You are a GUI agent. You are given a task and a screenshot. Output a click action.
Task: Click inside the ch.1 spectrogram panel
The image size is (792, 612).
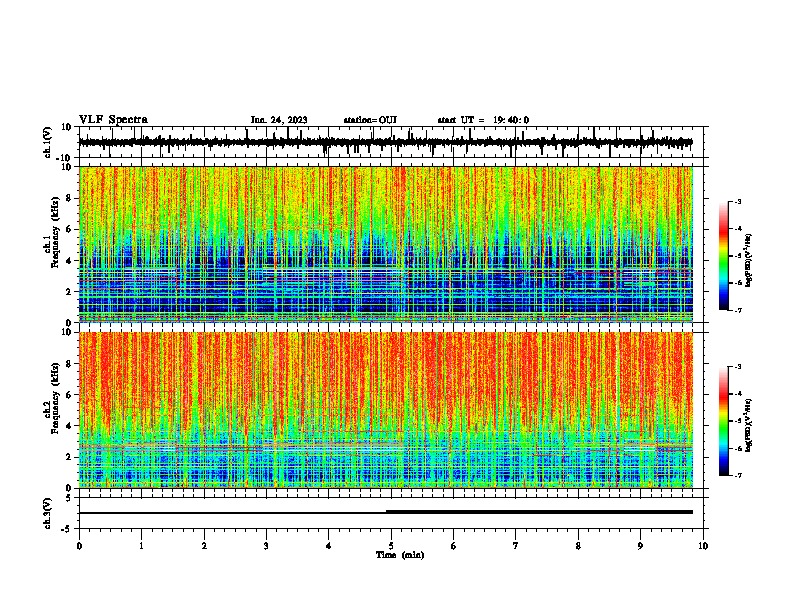click(386, 244)
